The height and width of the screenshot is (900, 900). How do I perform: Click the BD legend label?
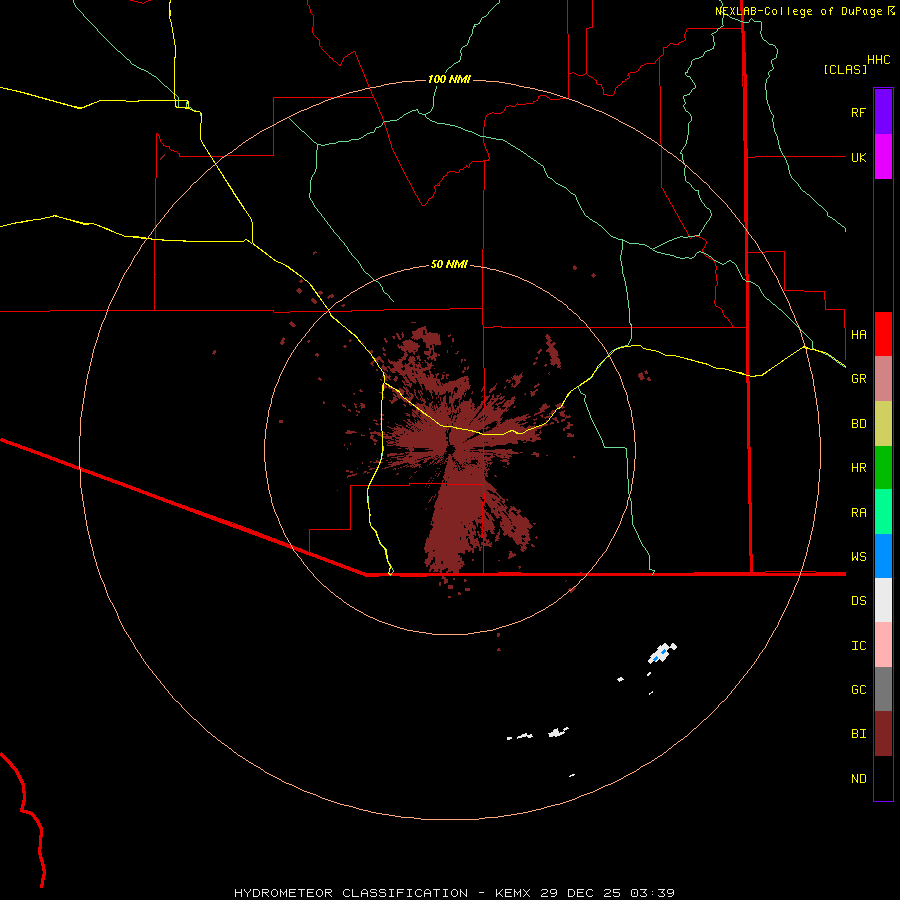point(858,424)
